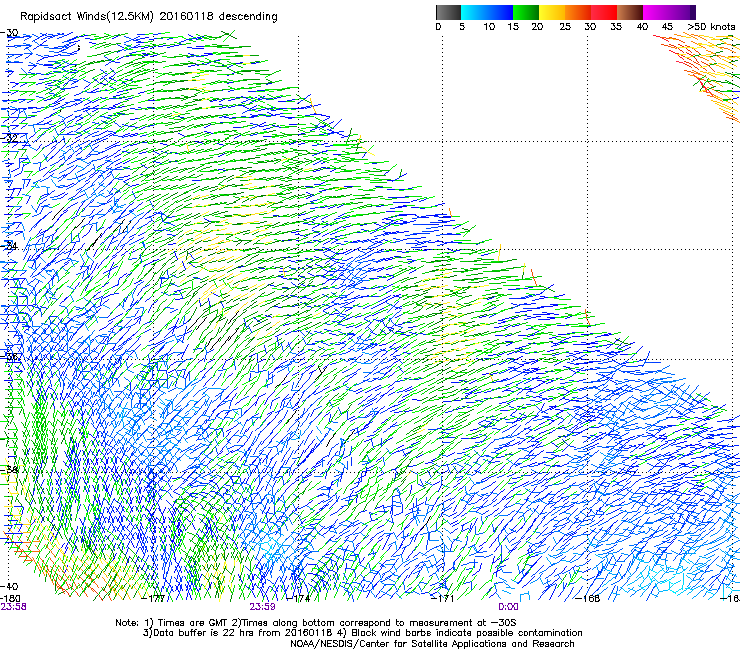
Task: Click the title 'Rapidsact Winds(12.5KM) 20160118 descending'
Action: pyautogui.click(x=149, y=17)
